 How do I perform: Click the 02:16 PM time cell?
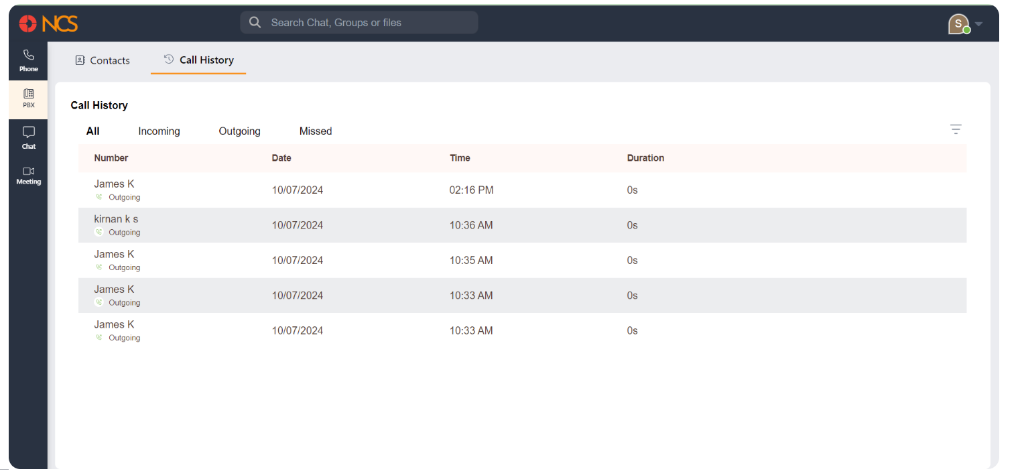[472, 190]
